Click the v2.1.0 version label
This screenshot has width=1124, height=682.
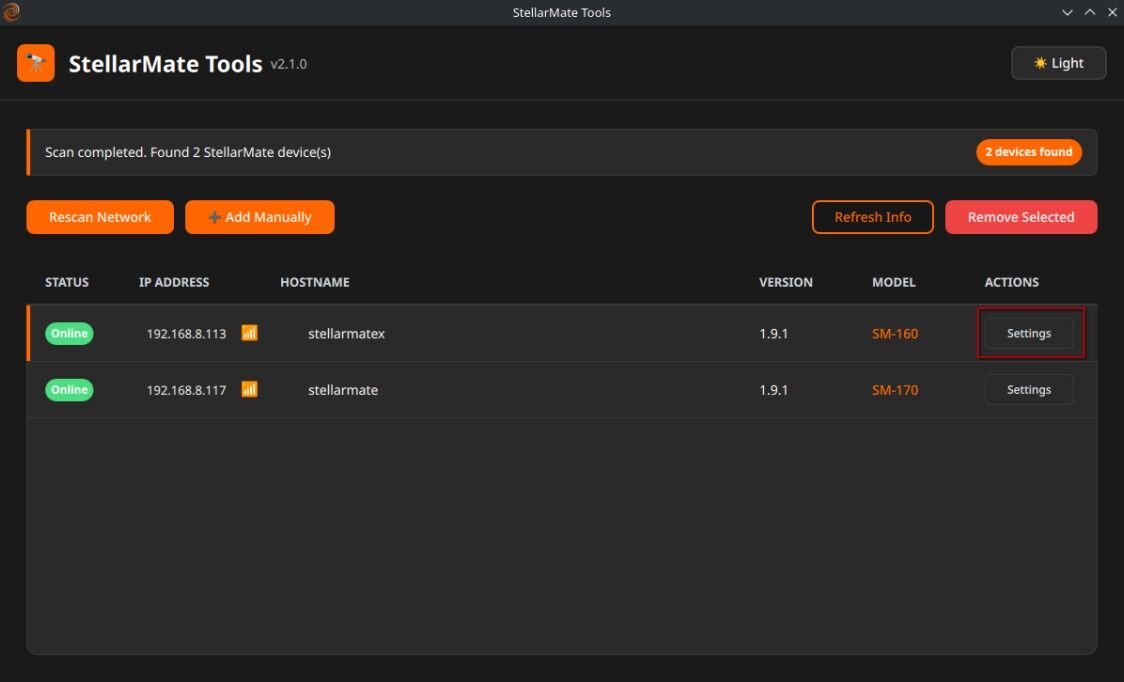288,64
